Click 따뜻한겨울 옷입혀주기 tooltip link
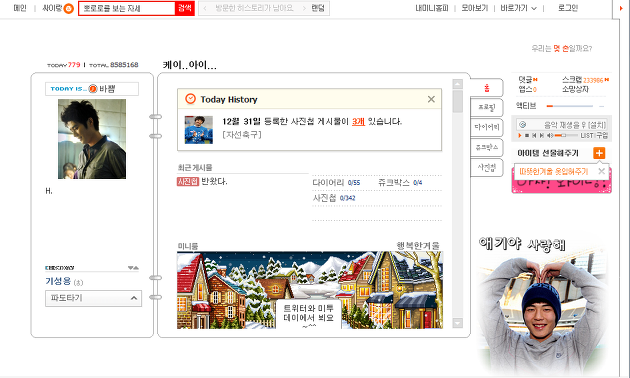The image size is (630, 378). (x=553, y=172)
